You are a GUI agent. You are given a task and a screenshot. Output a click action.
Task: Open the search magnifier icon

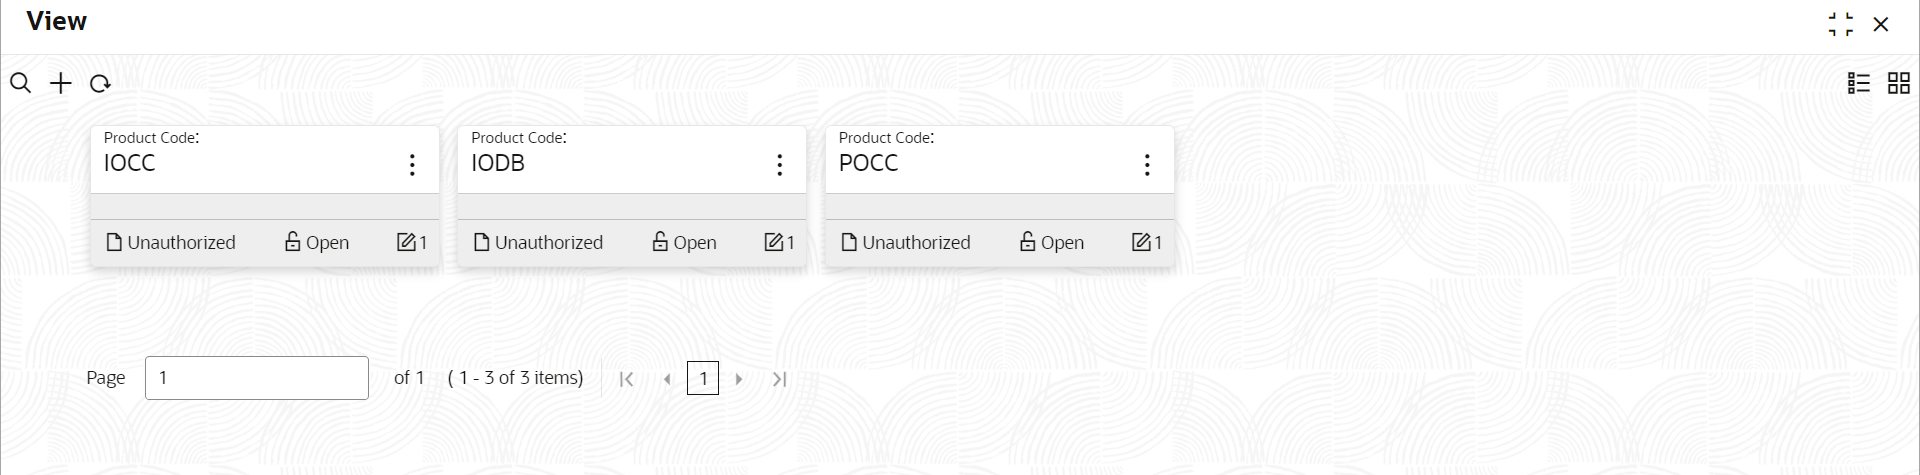pos(20,83)
